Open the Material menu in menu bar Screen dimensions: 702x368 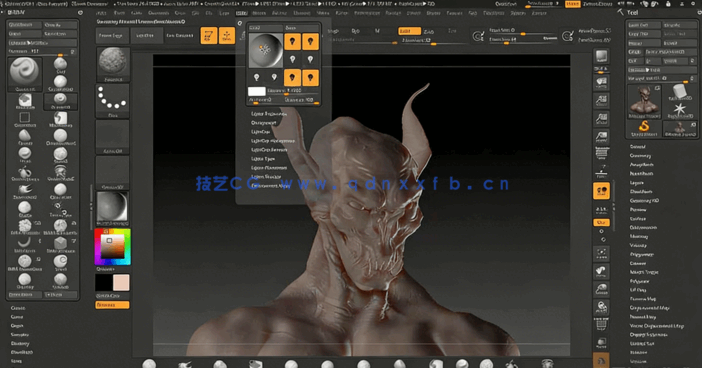302,13
